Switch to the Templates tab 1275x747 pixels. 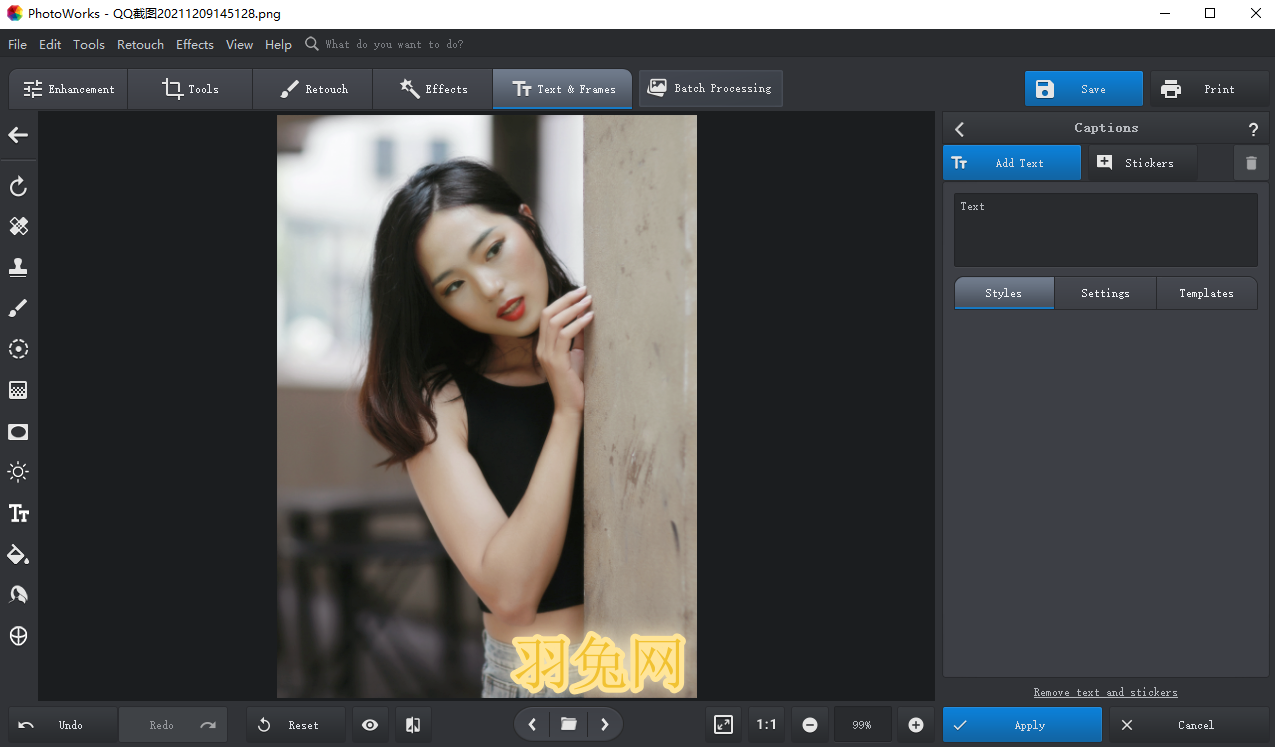click(x=1206, y=293)
